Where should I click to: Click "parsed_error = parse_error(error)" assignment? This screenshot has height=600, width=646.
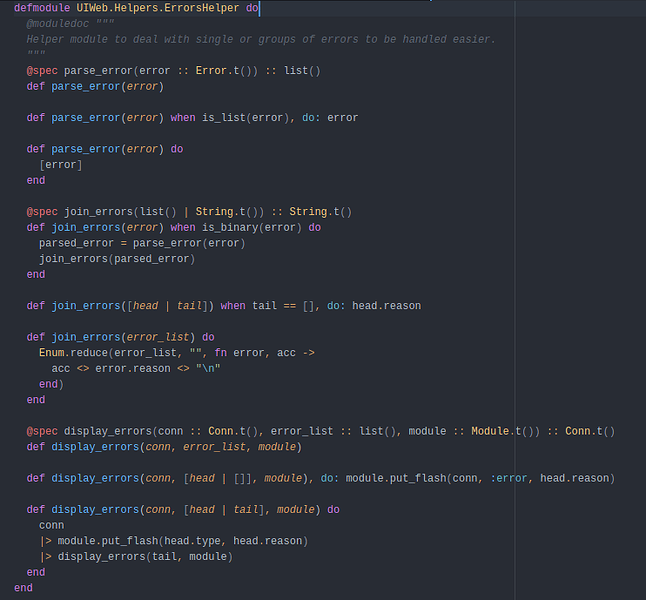point(142,243)
